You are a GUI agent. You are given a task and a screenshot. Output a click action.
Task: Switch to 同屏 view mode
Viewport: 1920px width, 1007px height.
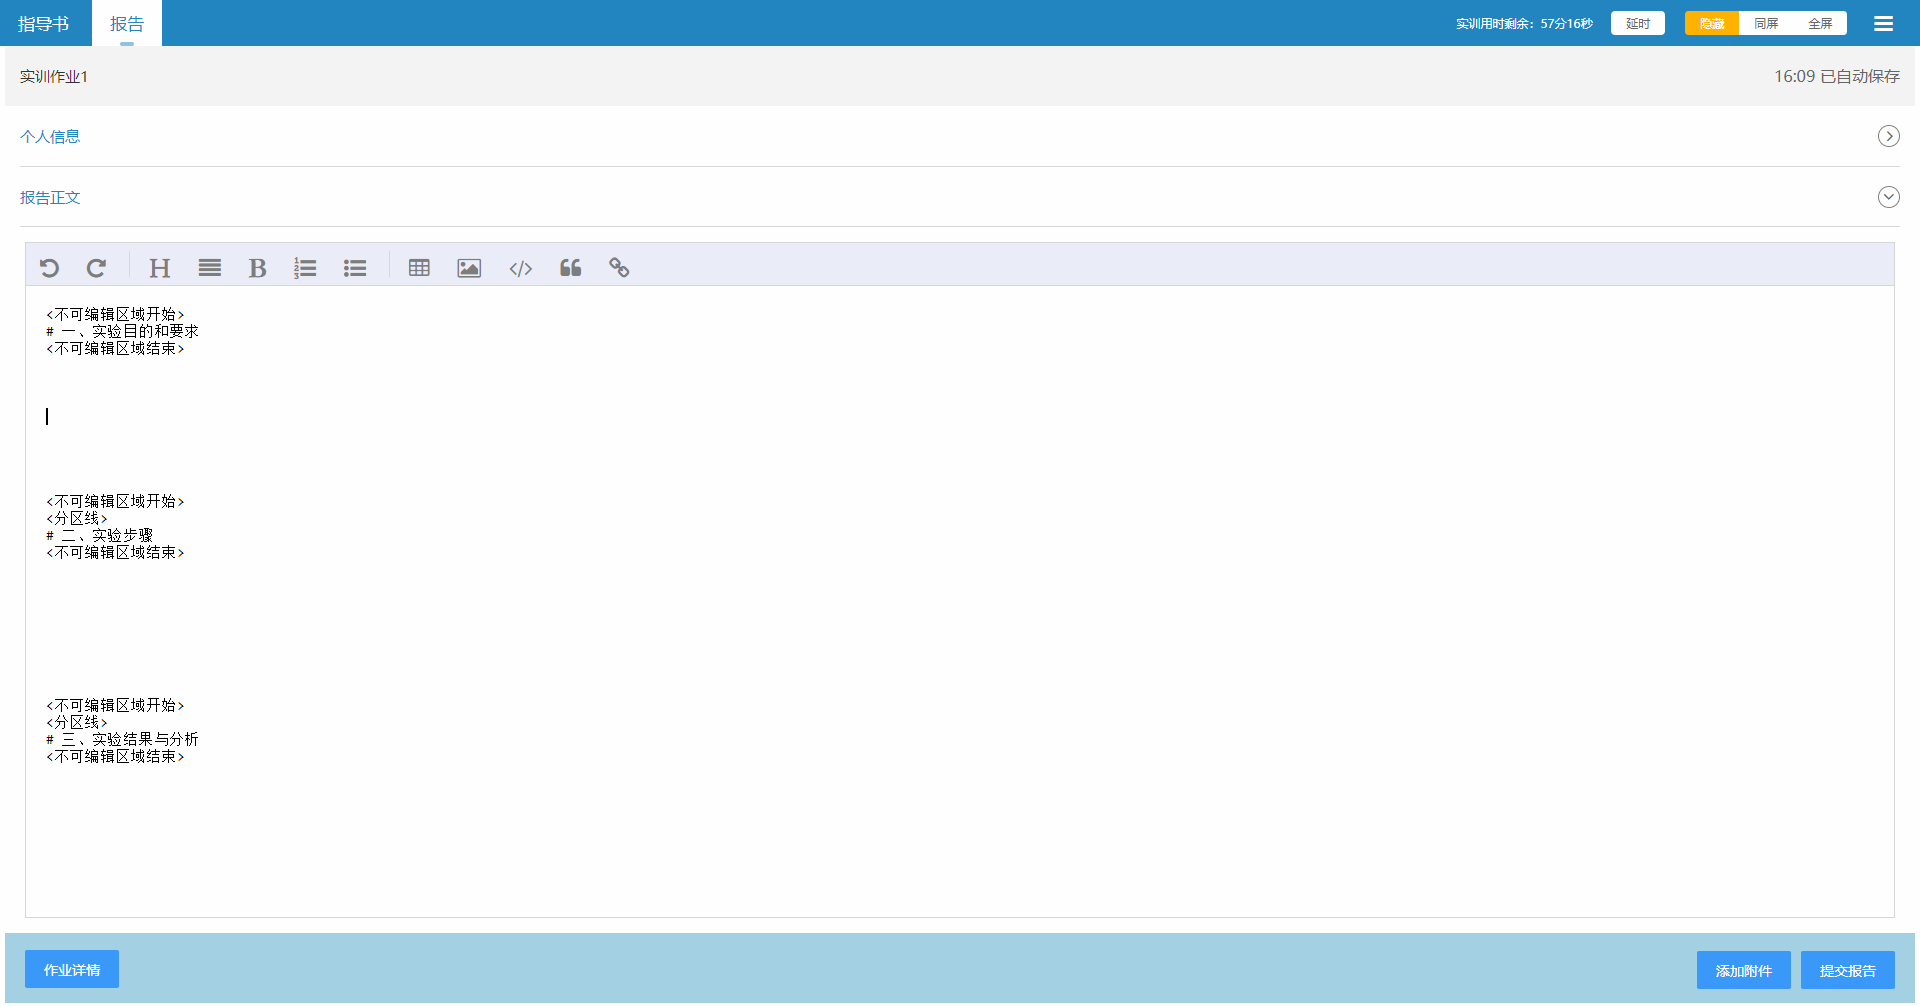click(x=1766, y=24)
